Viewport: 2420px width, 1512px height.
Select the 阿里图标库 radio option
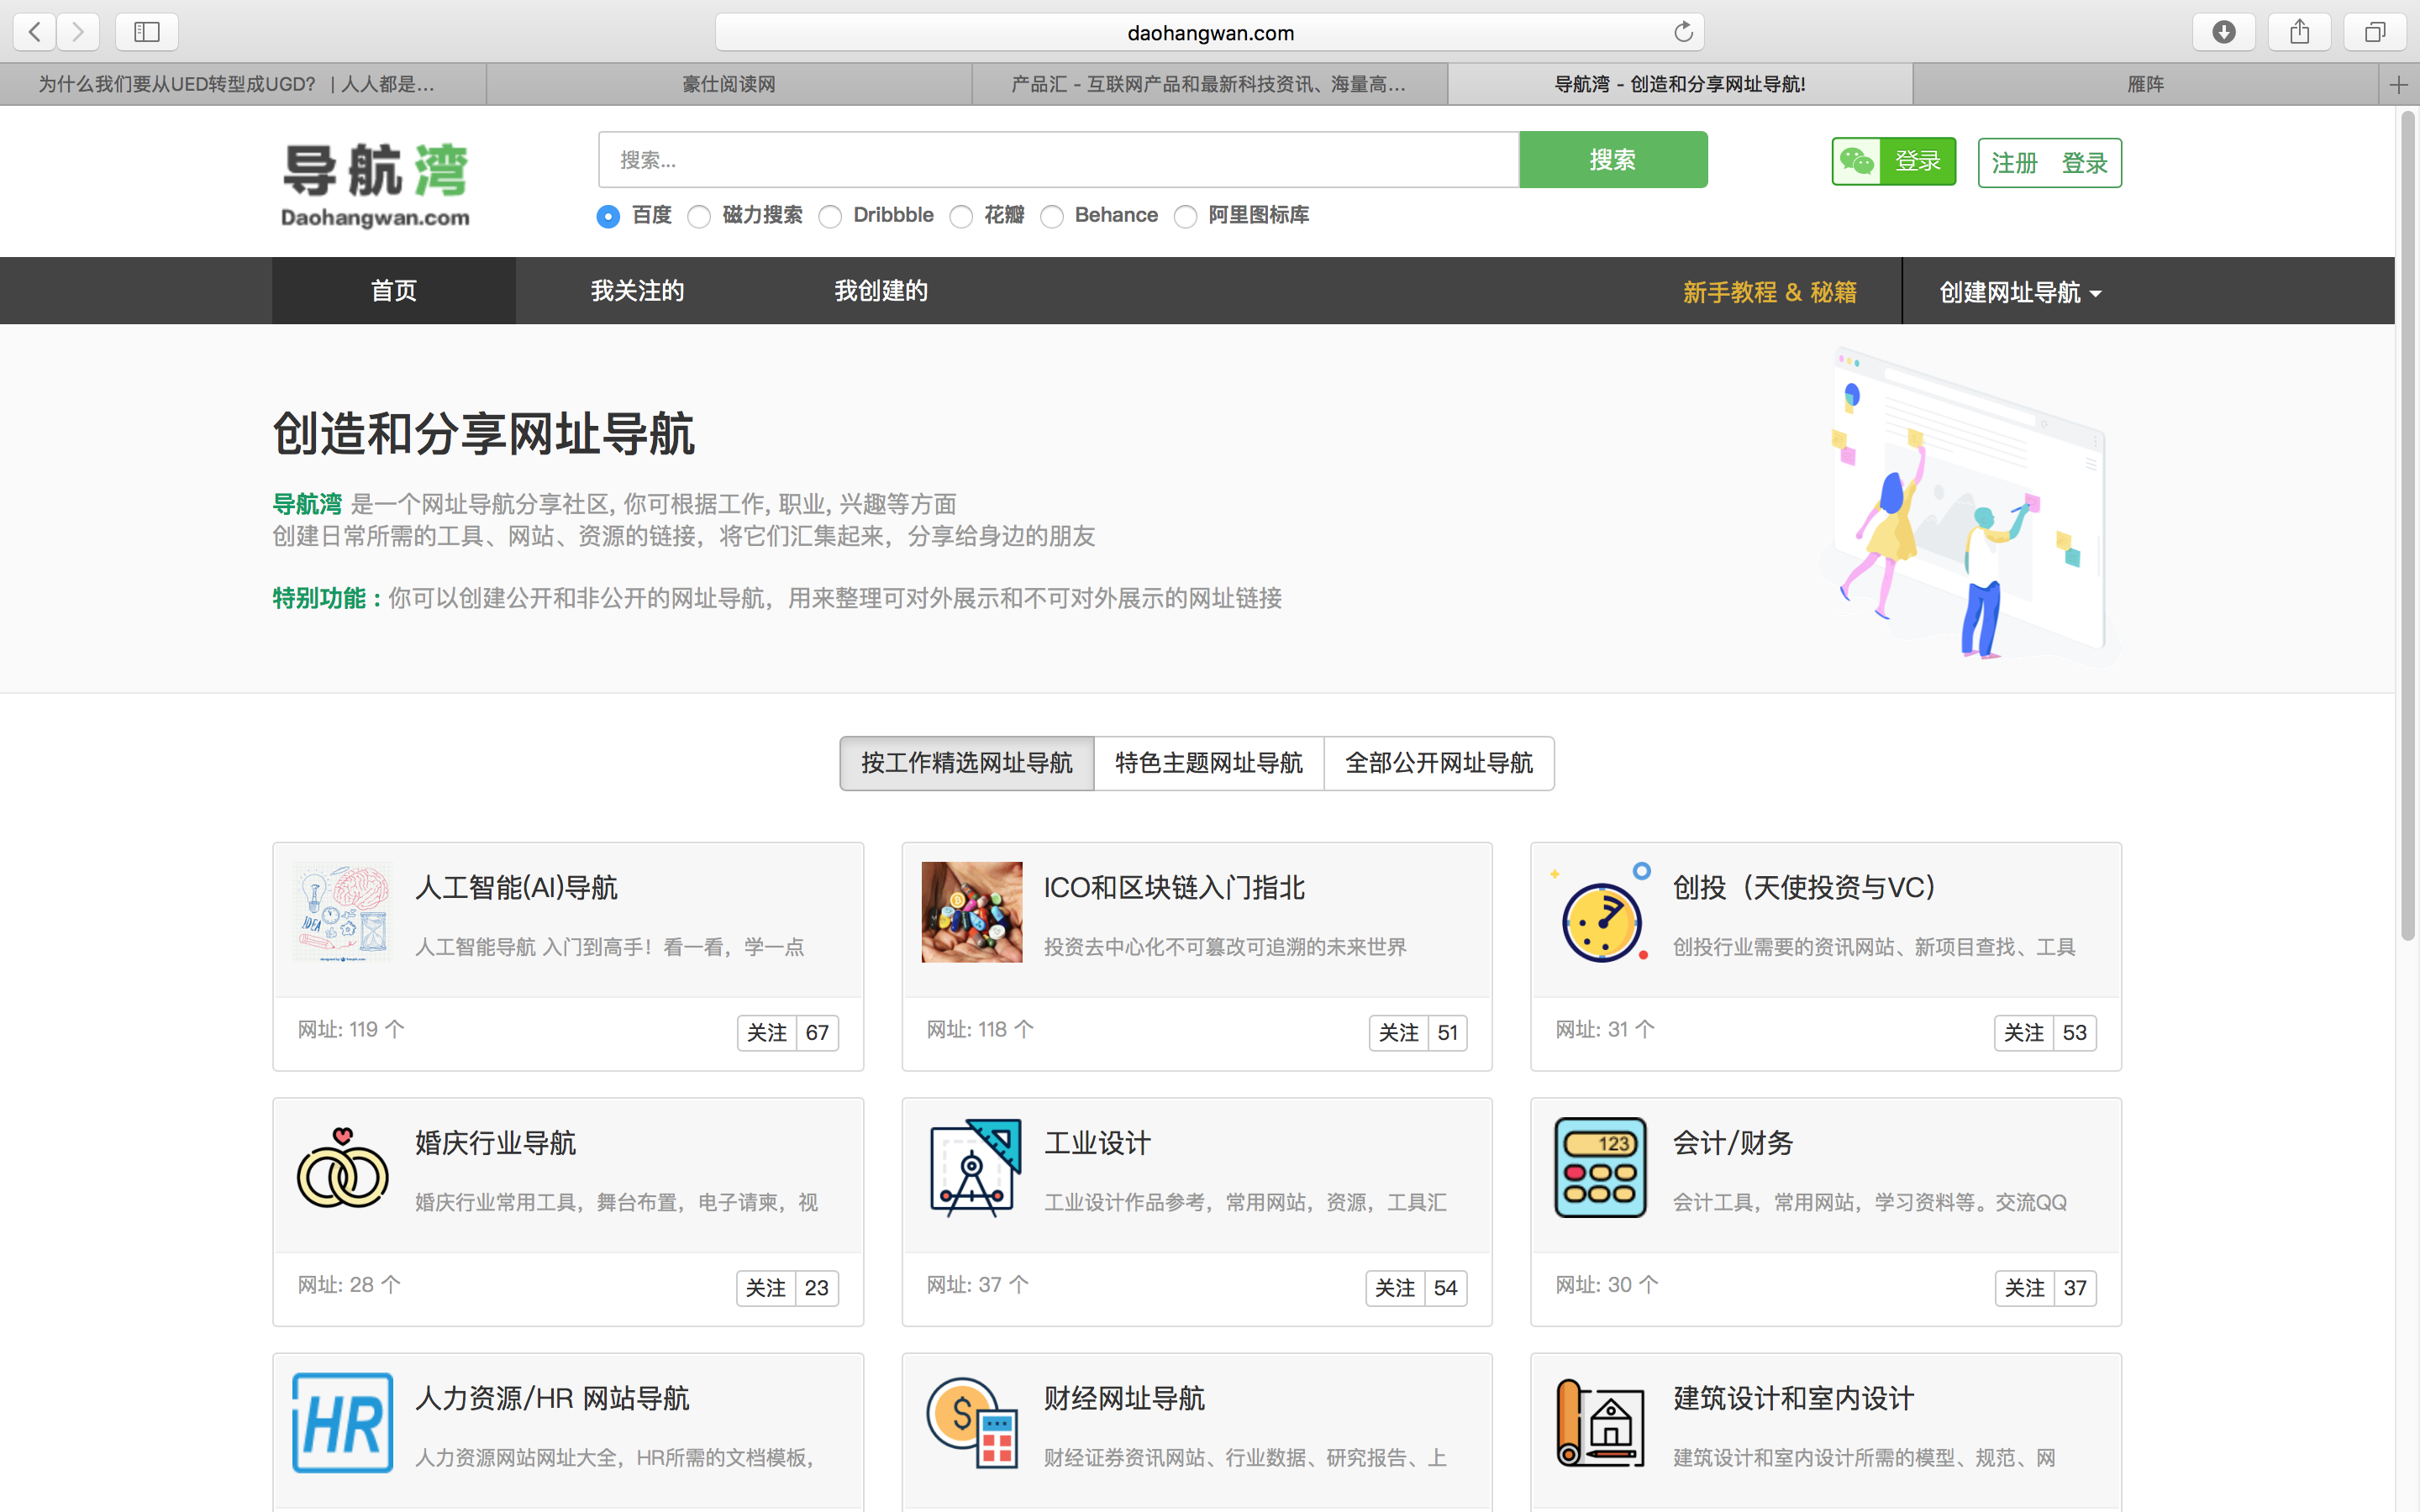[1185, 216]
